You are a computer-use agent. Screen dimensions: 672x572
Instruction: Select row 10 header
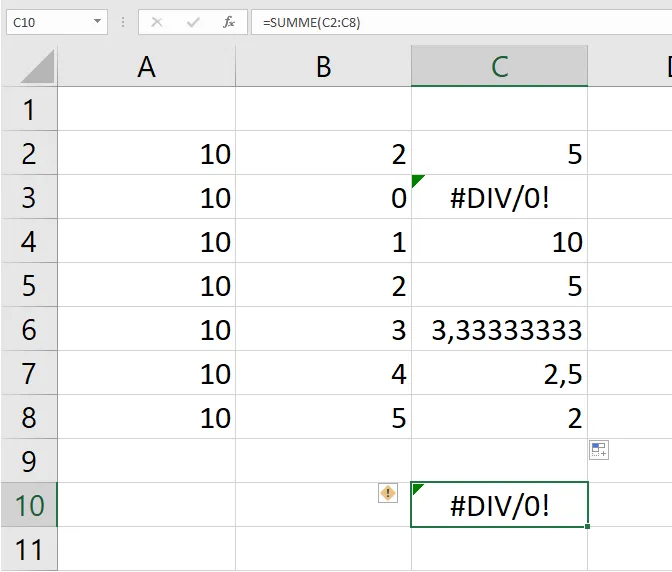coord(28,505)
